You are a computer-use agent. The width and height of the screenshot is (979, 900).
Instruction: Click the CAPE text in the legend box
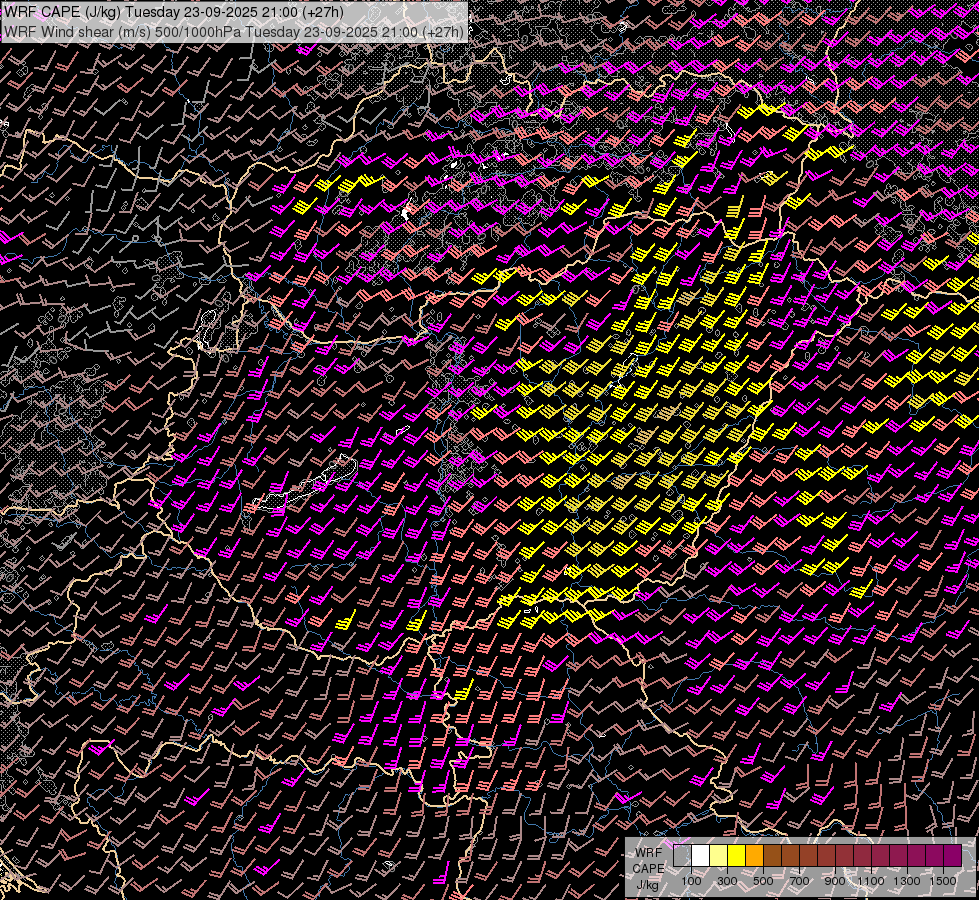(648, 869)
